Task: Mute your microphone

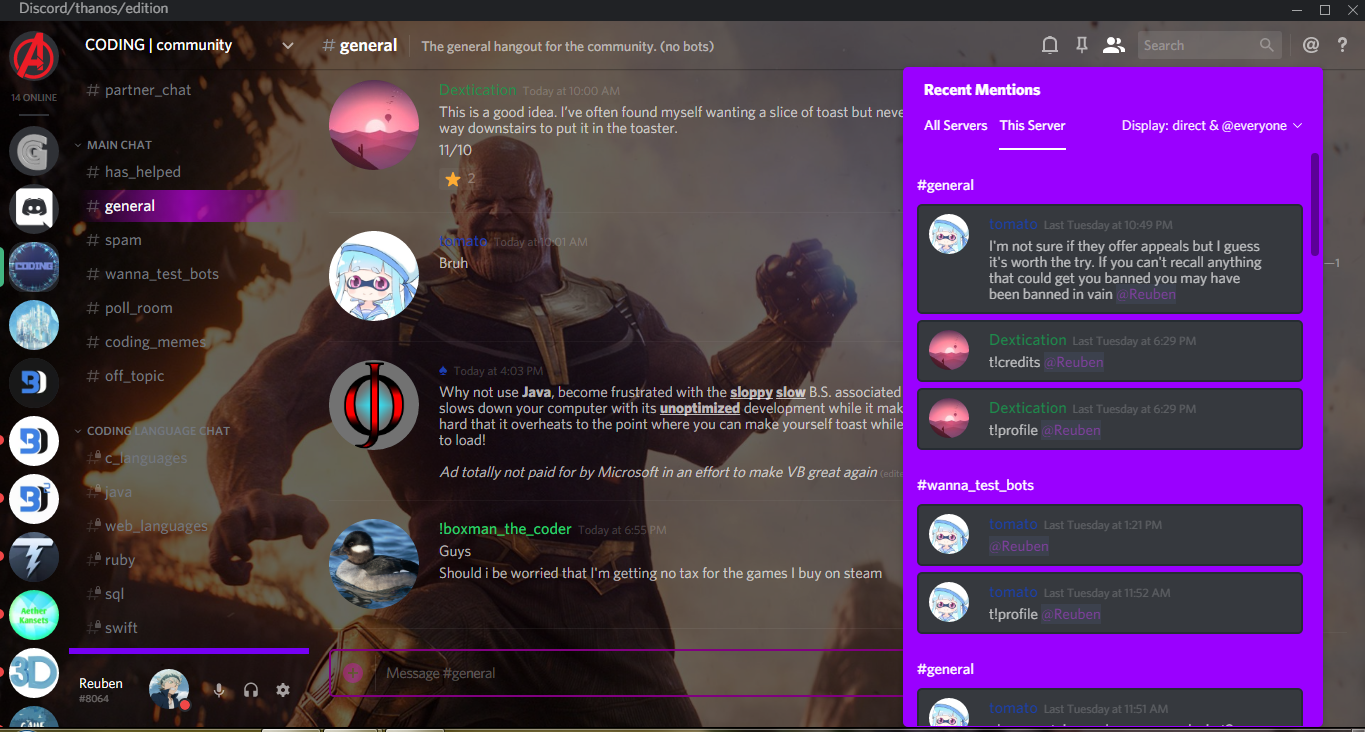Action: coord(218,690)
